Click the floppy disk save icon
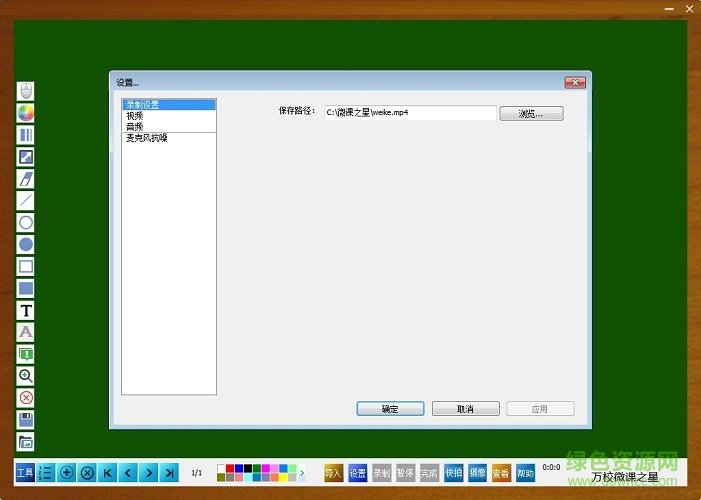Viewport: 701px width, 500px height. tap(26, 419)
